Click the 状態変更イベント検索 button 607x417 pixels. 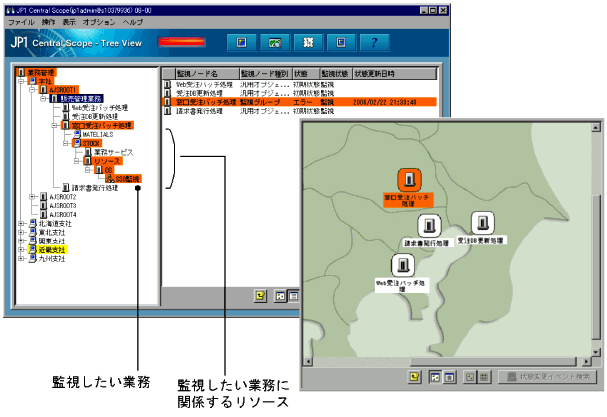click(x=547, y=377)
